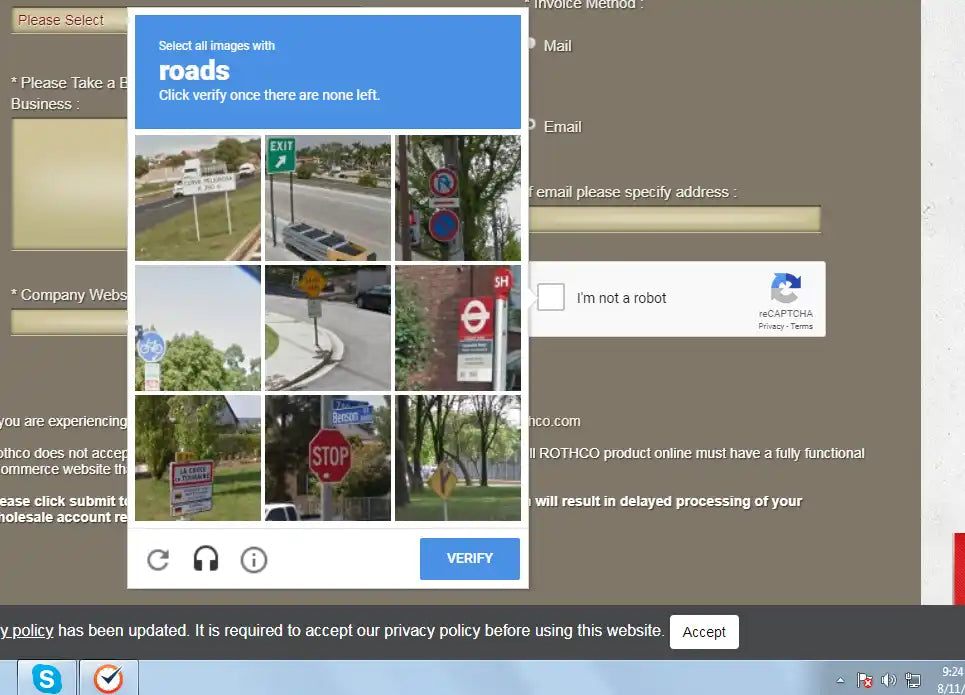The height and width of the screenshot is (695, 965).
Task: Accept the updated privacy policy
Action: 704,632
